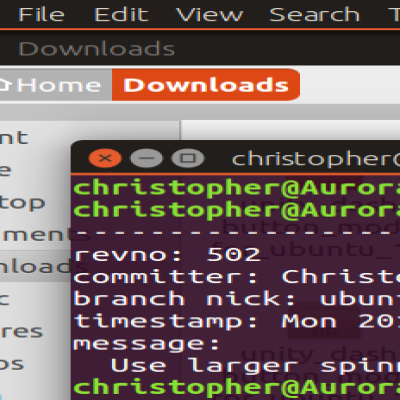Click the 'message:' line in terminal
The width and height of the screenshot is (400, 400).
coord(146,344)
